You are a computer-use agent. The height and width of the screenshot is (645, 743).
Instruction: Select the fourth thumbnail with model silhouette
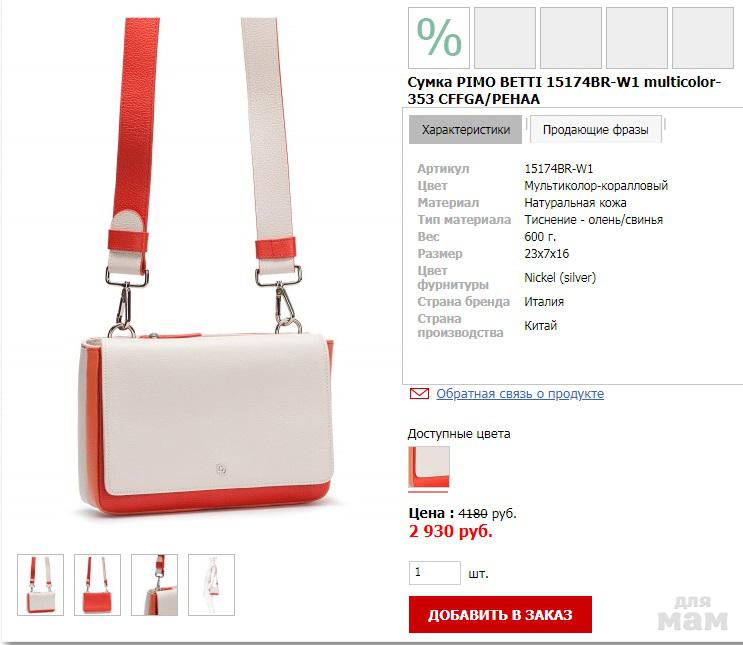(x=211, y=585)
